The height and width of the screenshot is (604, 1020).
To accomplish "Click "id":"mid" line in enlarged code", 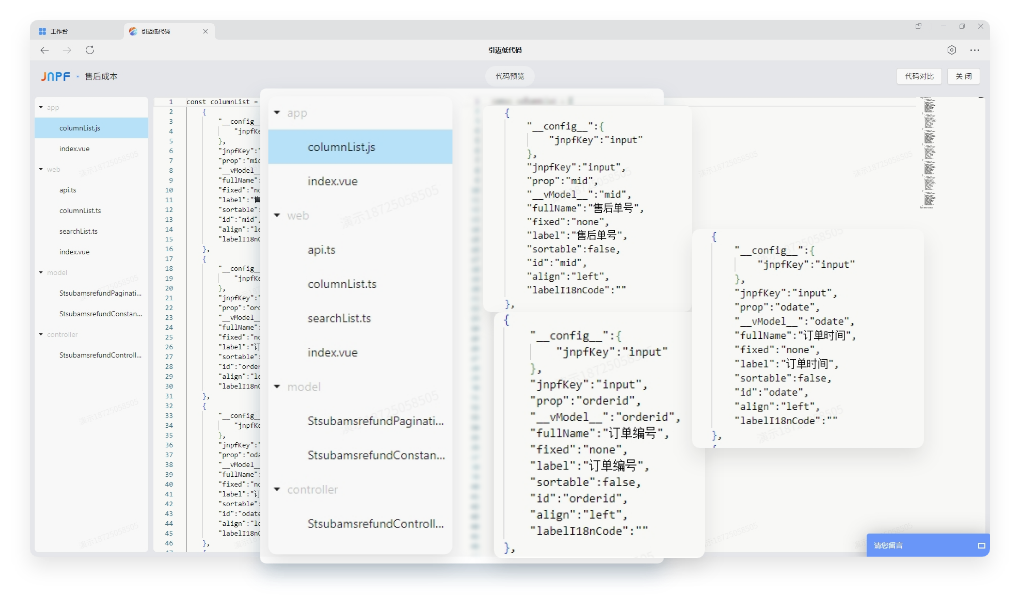I will pos(557,263).
